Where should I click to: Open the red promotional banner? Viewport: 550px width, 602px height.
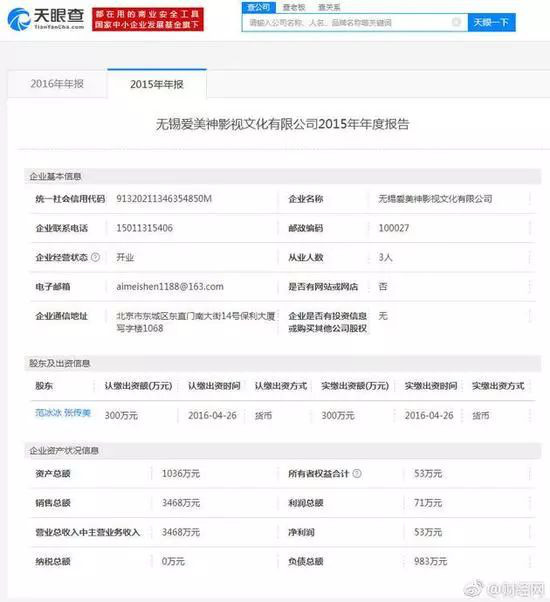tap(148, 20)
